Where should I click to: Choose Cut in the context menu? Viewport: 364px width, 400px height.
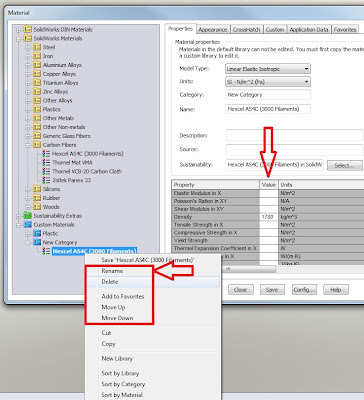point(152,333)
